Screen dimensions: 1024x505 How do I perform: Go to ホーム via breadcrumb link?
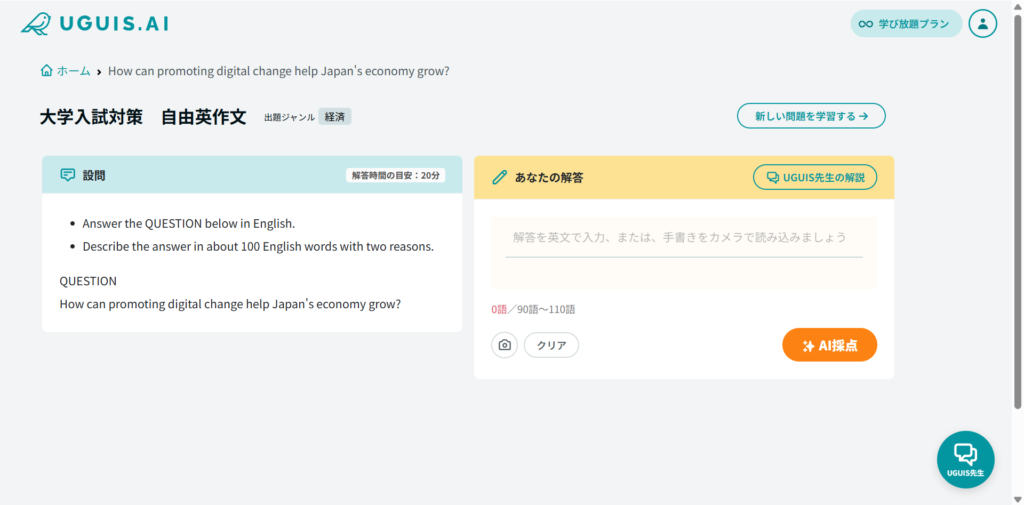click(x=73, y=71)
